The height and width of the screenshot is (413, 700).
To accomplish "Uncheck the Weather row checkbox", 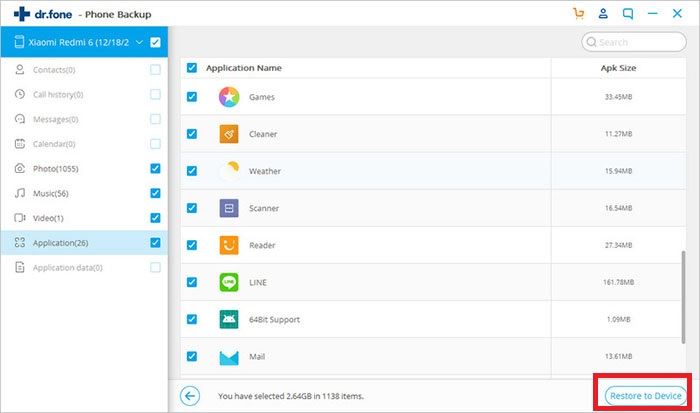I will pyautogui.click(x=192, y=171).
